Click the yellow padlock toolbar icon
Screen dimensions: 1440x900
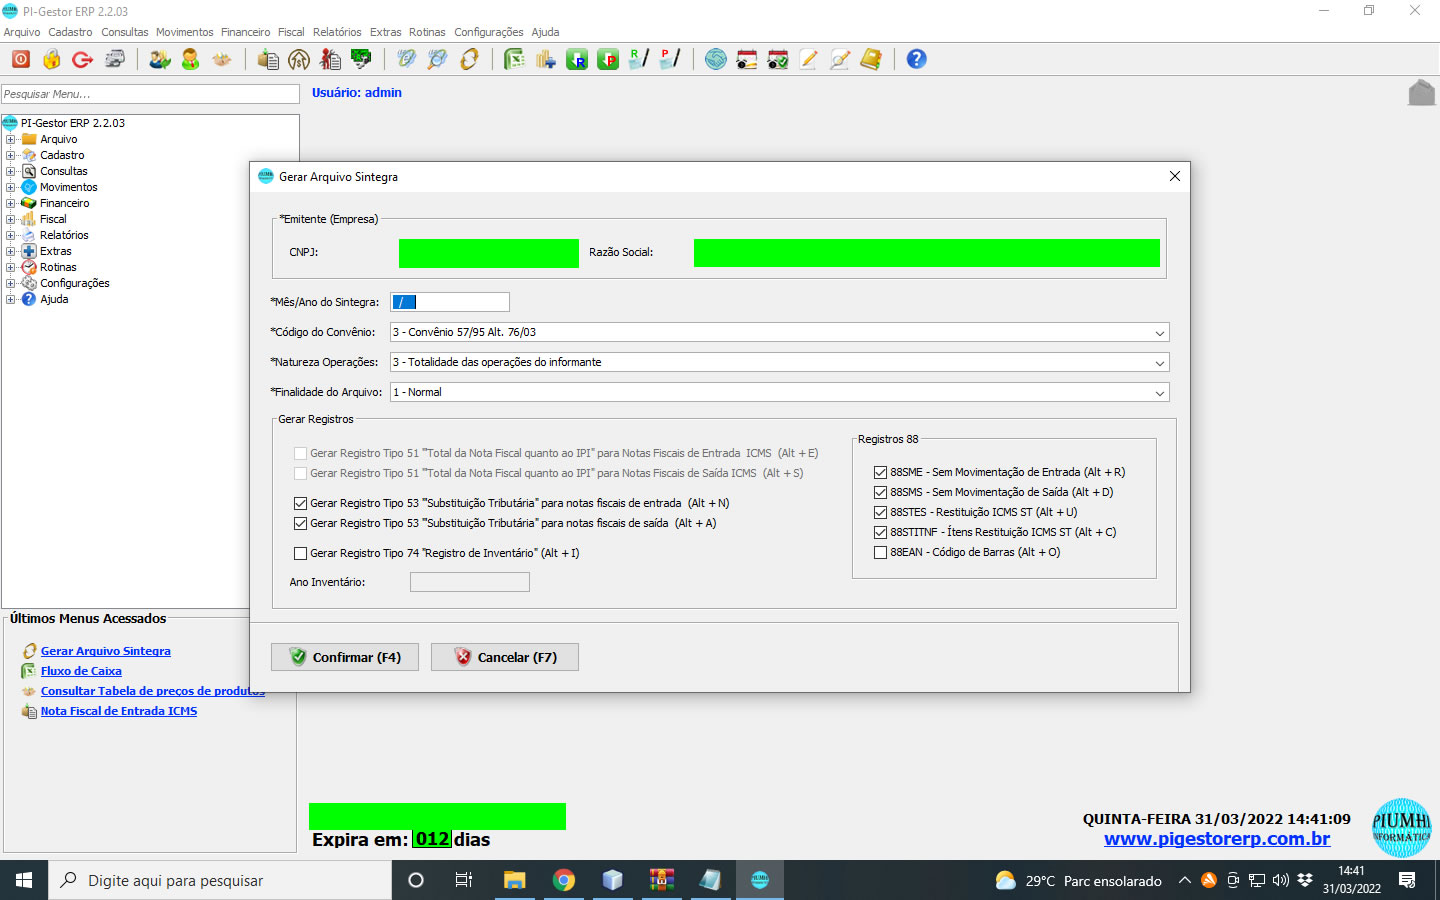tap(52, 59)
